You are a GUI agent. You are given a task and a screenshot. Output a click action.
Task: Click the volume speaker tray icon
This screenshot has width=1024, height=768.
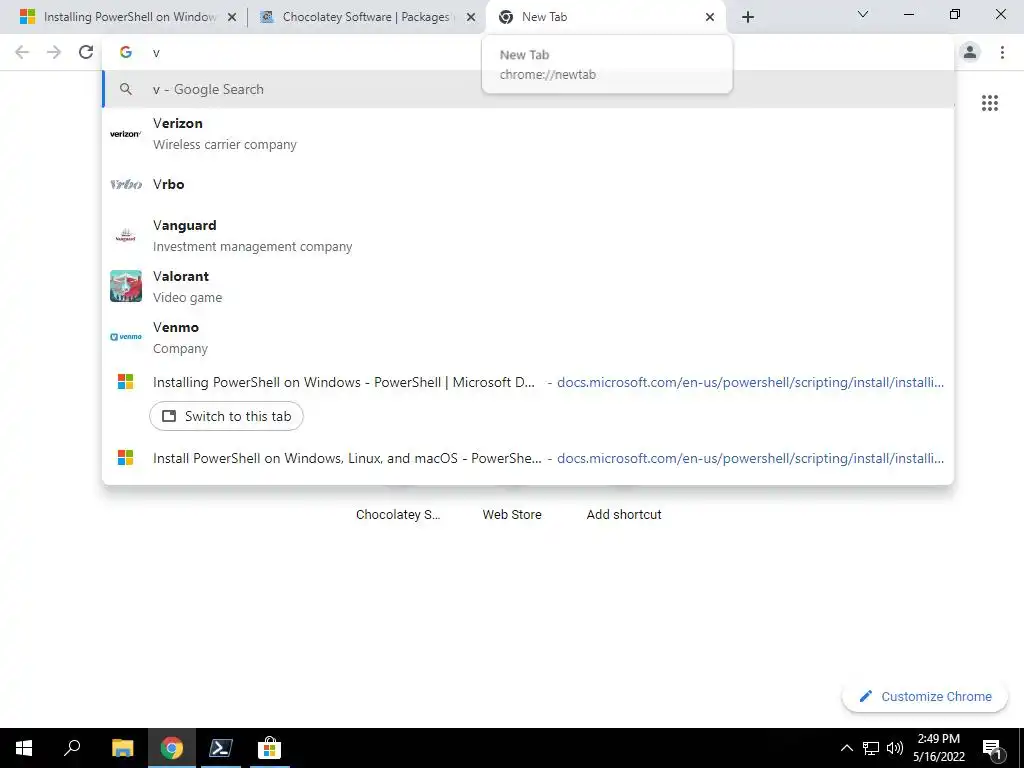pyautogui.click(x=895, y=748)
